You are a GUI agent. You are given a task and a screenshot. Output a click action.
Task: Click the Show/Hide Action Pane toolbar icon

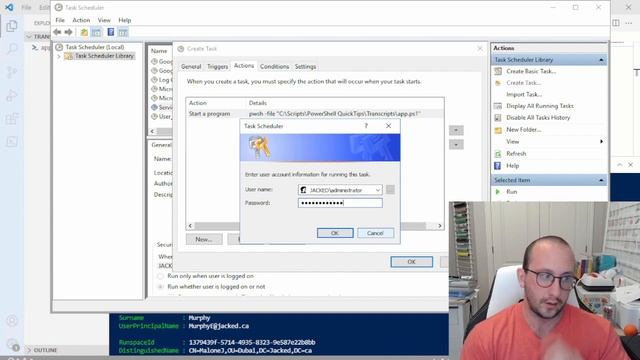tap(123, 32)
